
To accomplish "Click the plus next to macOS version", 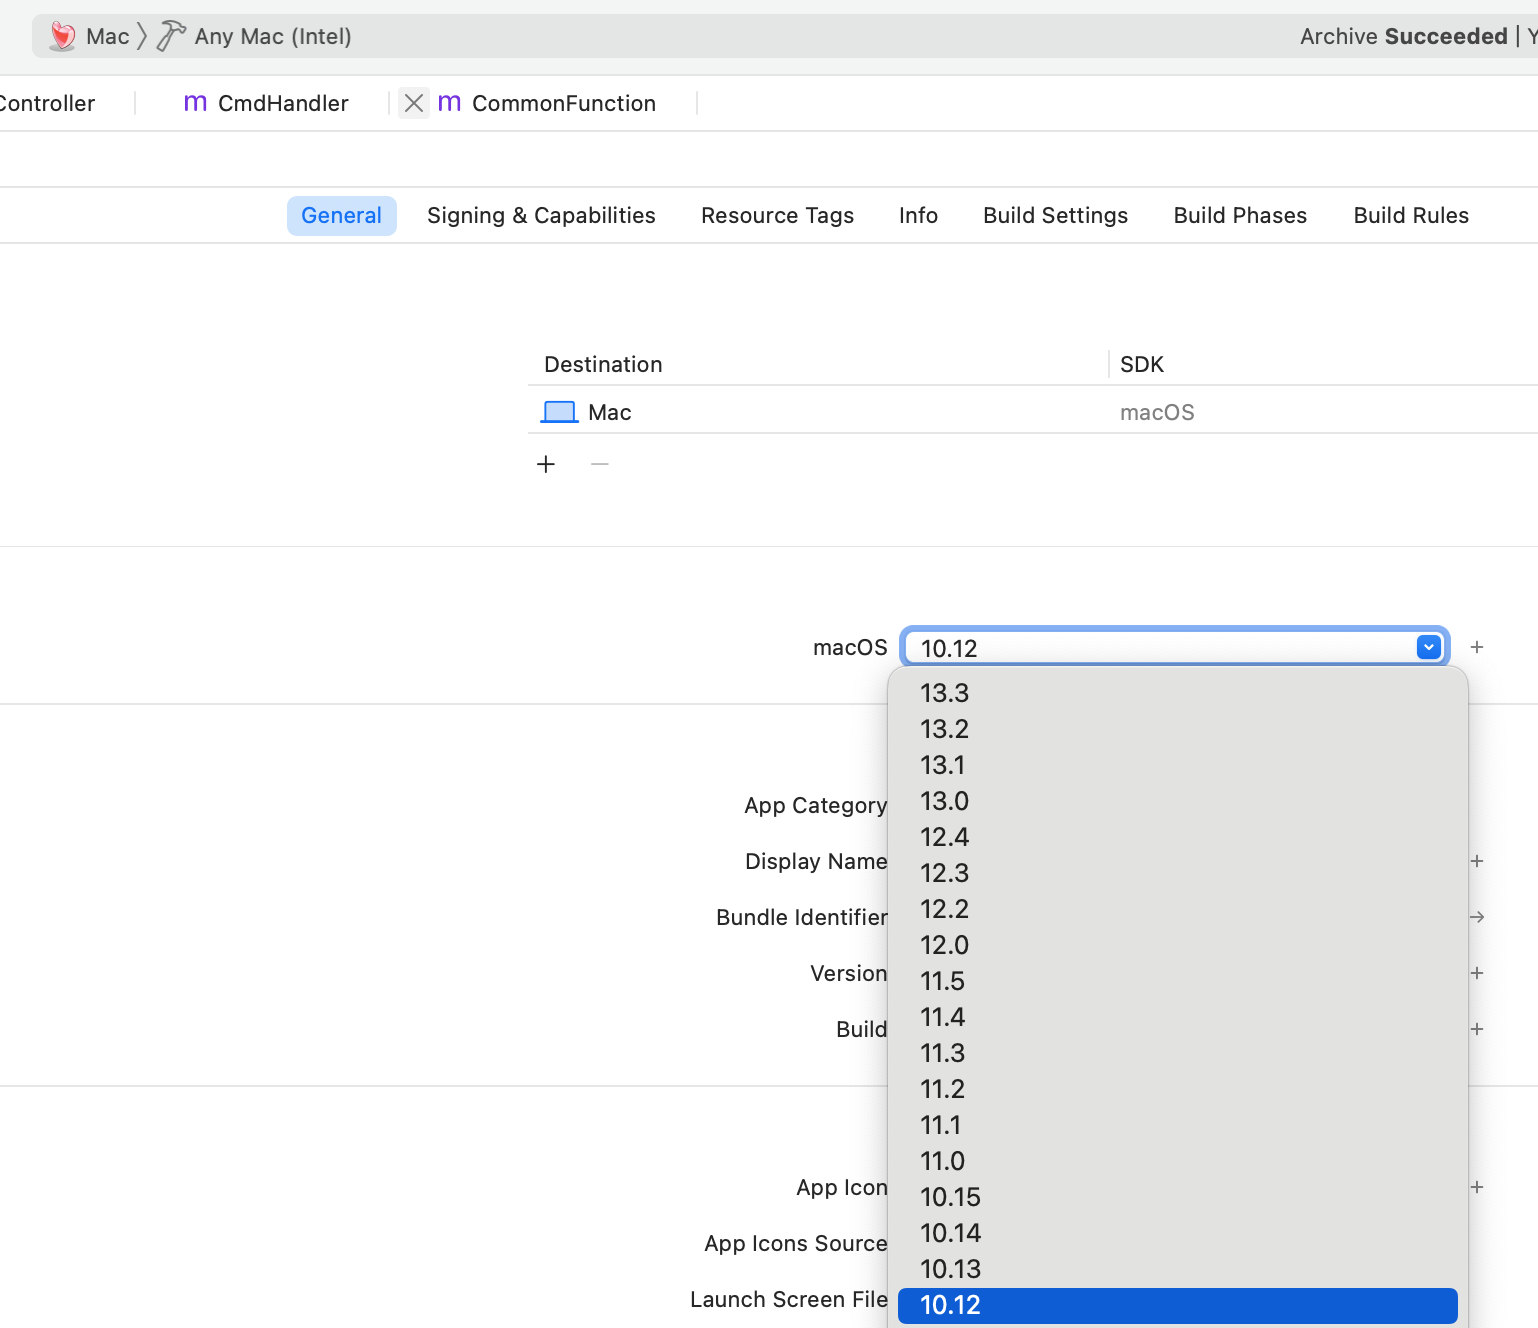I will click(1477, 647).
